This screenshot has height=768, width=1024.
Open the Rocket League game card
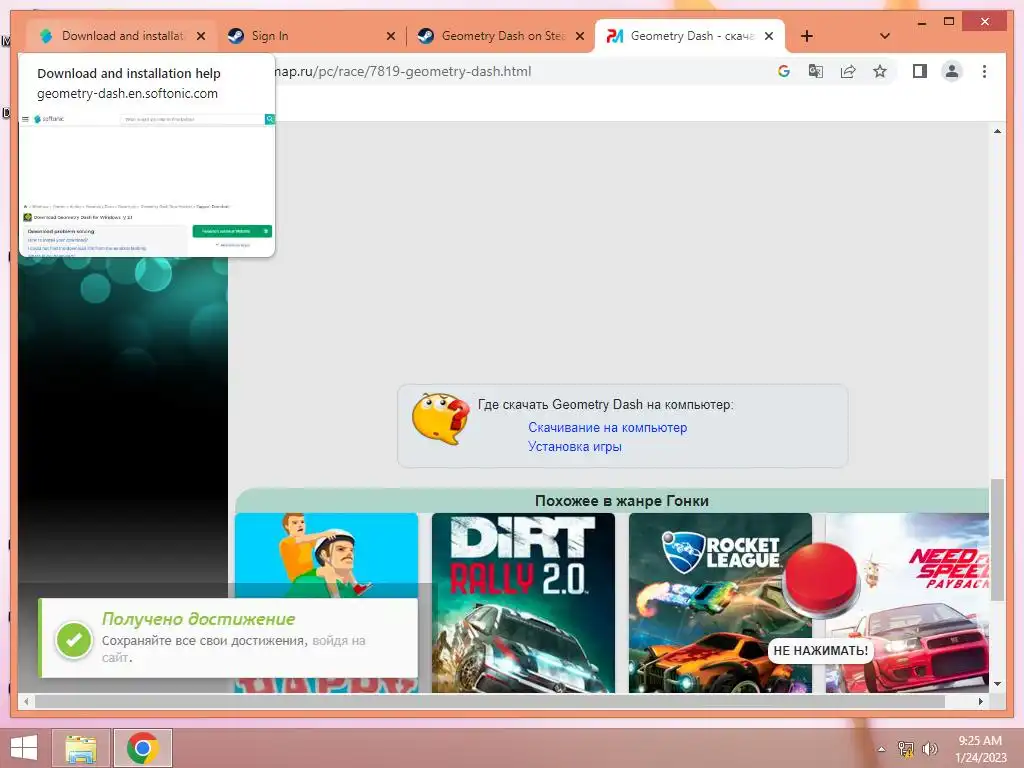pos(720,602)
